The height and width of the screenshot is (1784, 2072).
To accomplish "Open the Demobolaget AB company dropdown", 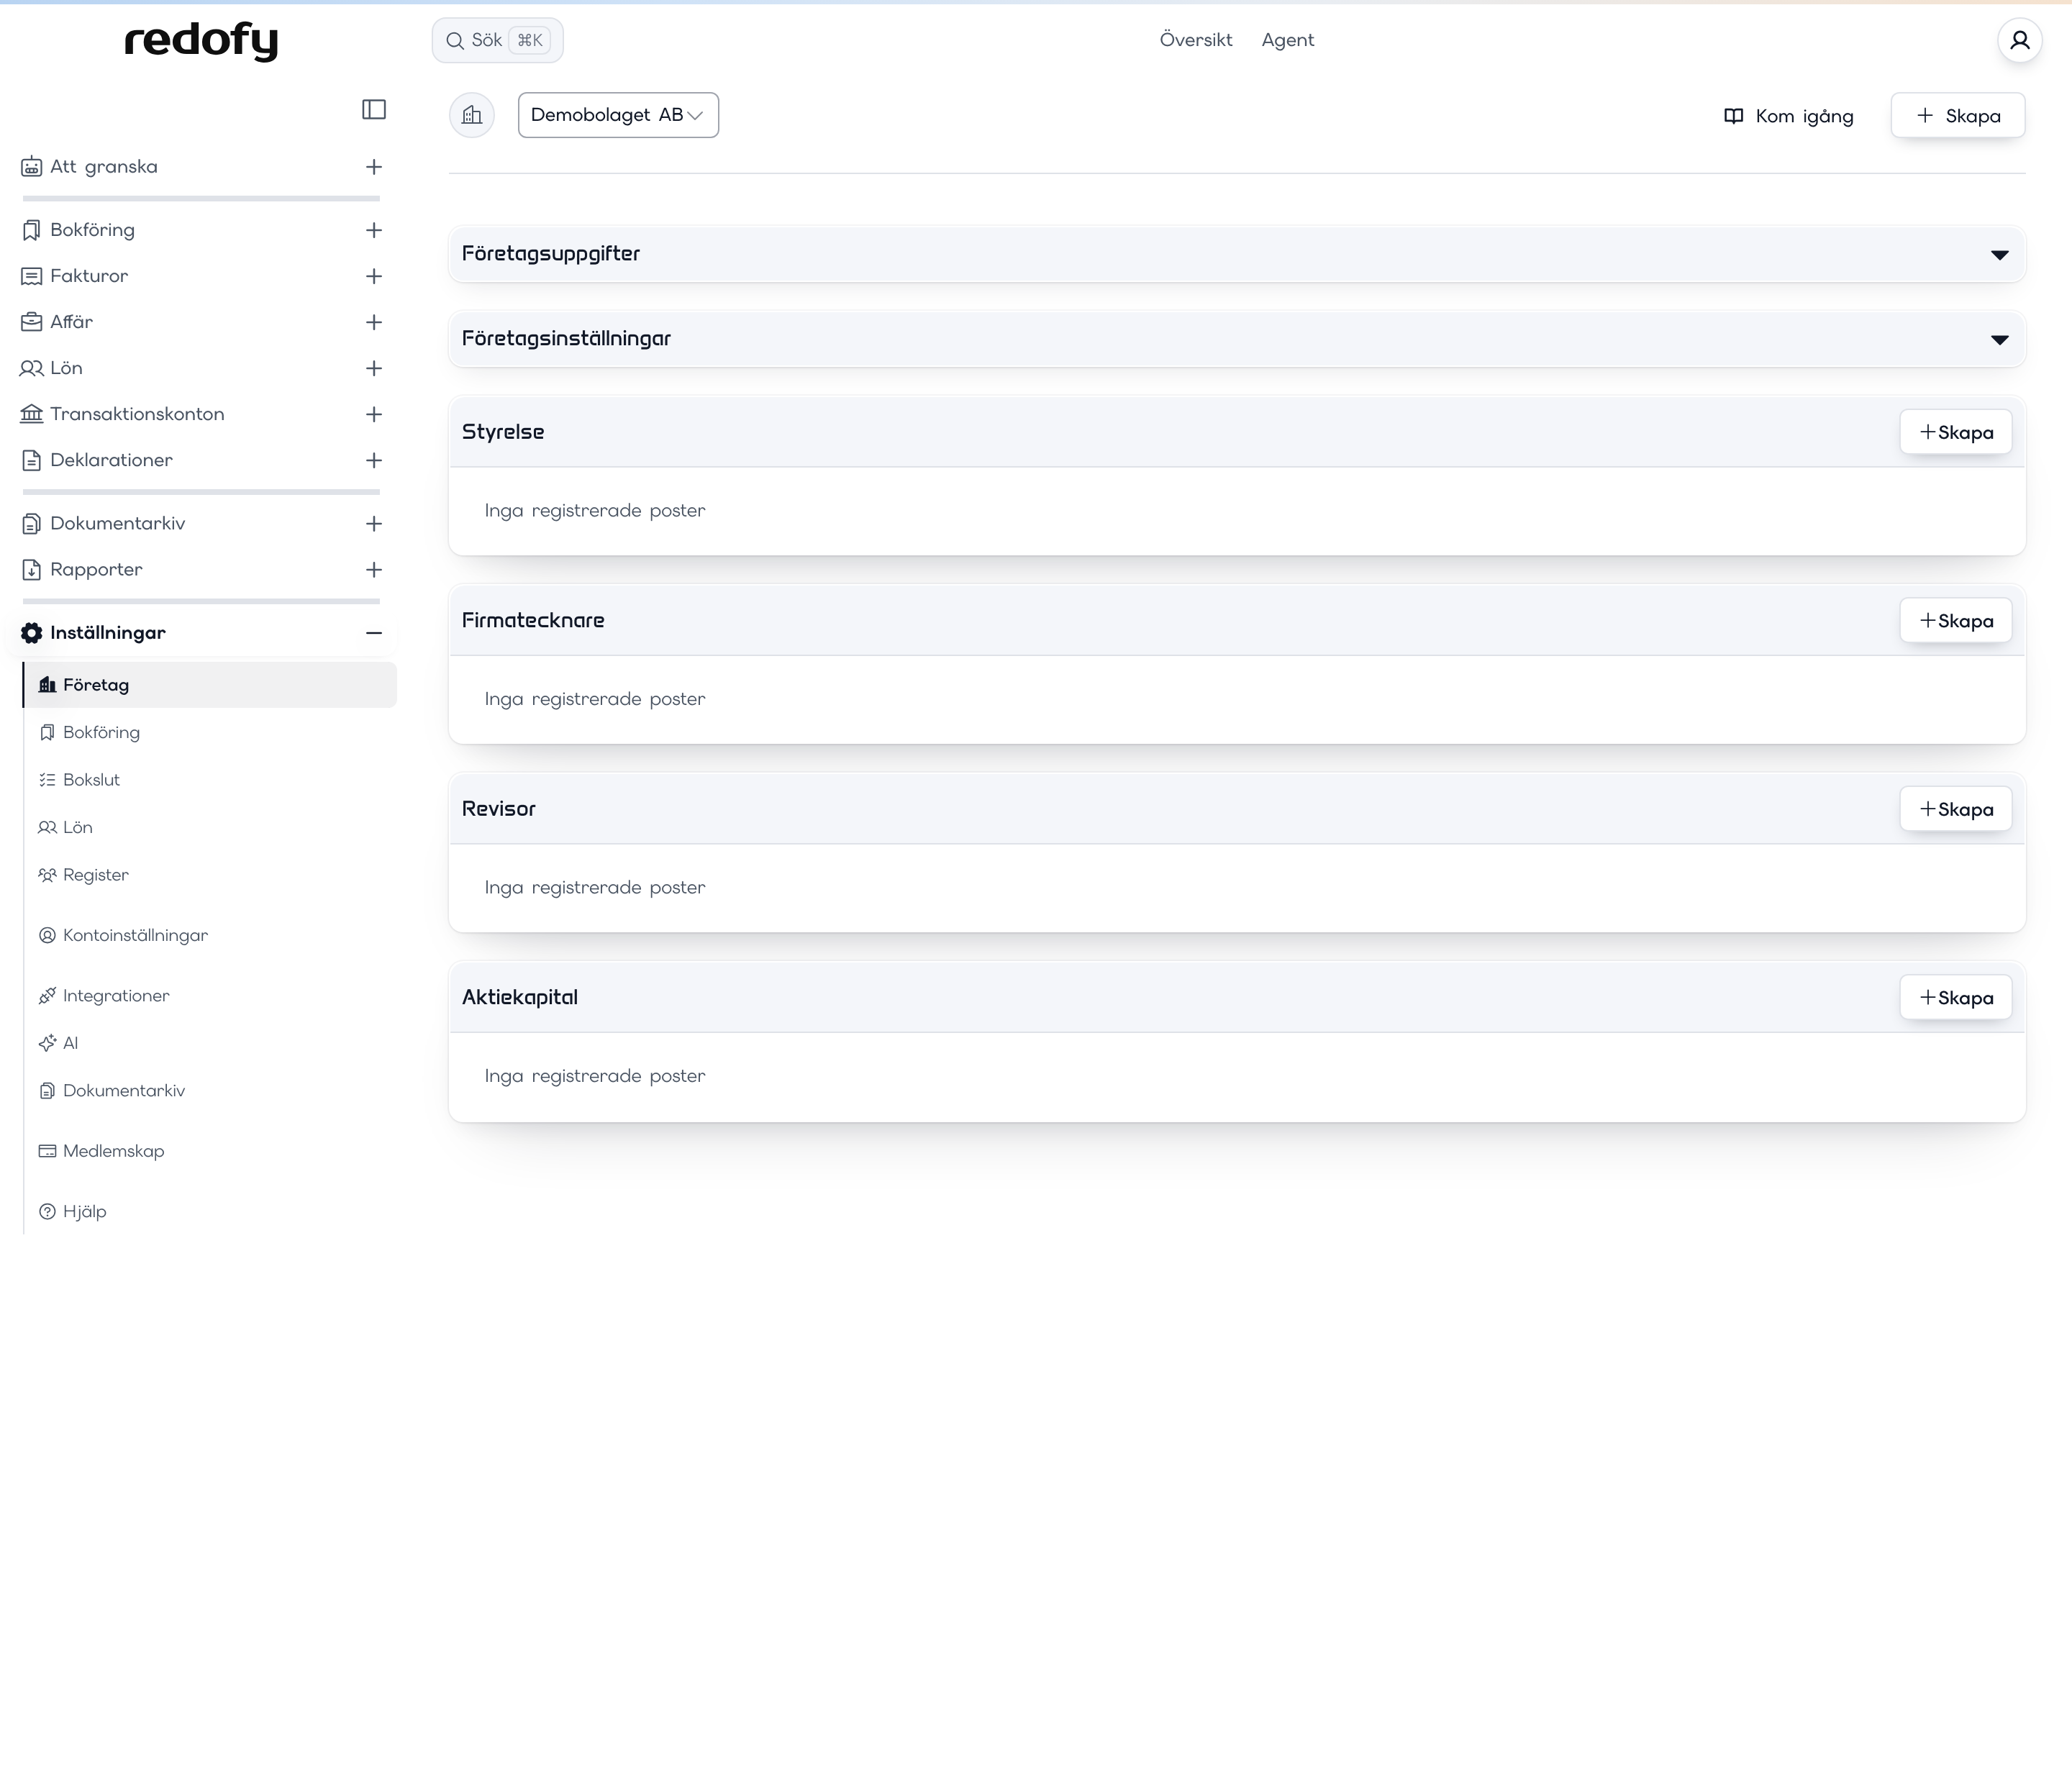I will tap(618, 115).
